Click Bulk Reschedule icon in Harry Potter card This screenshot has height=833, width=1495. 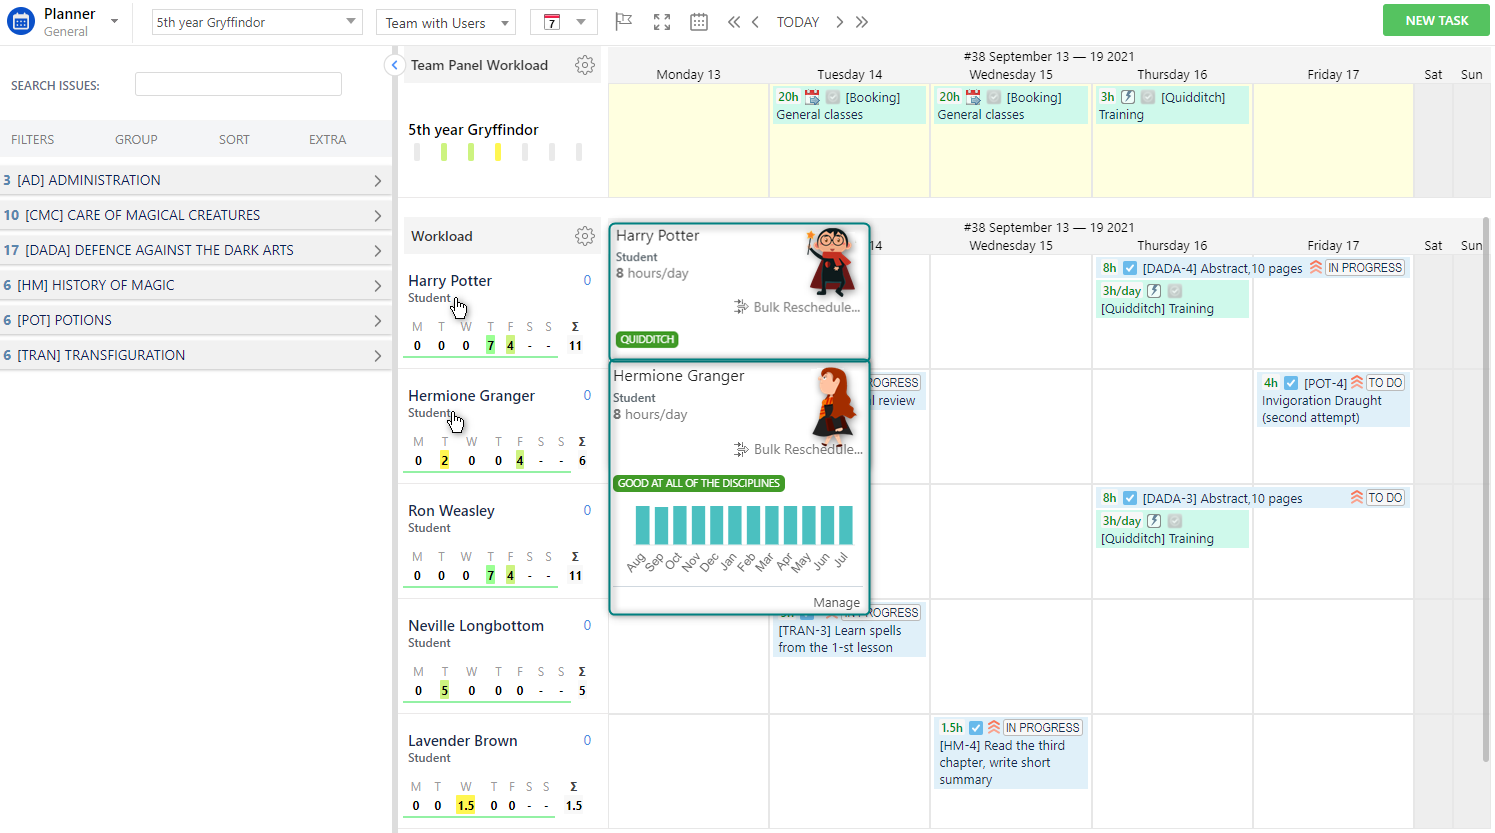741,307
